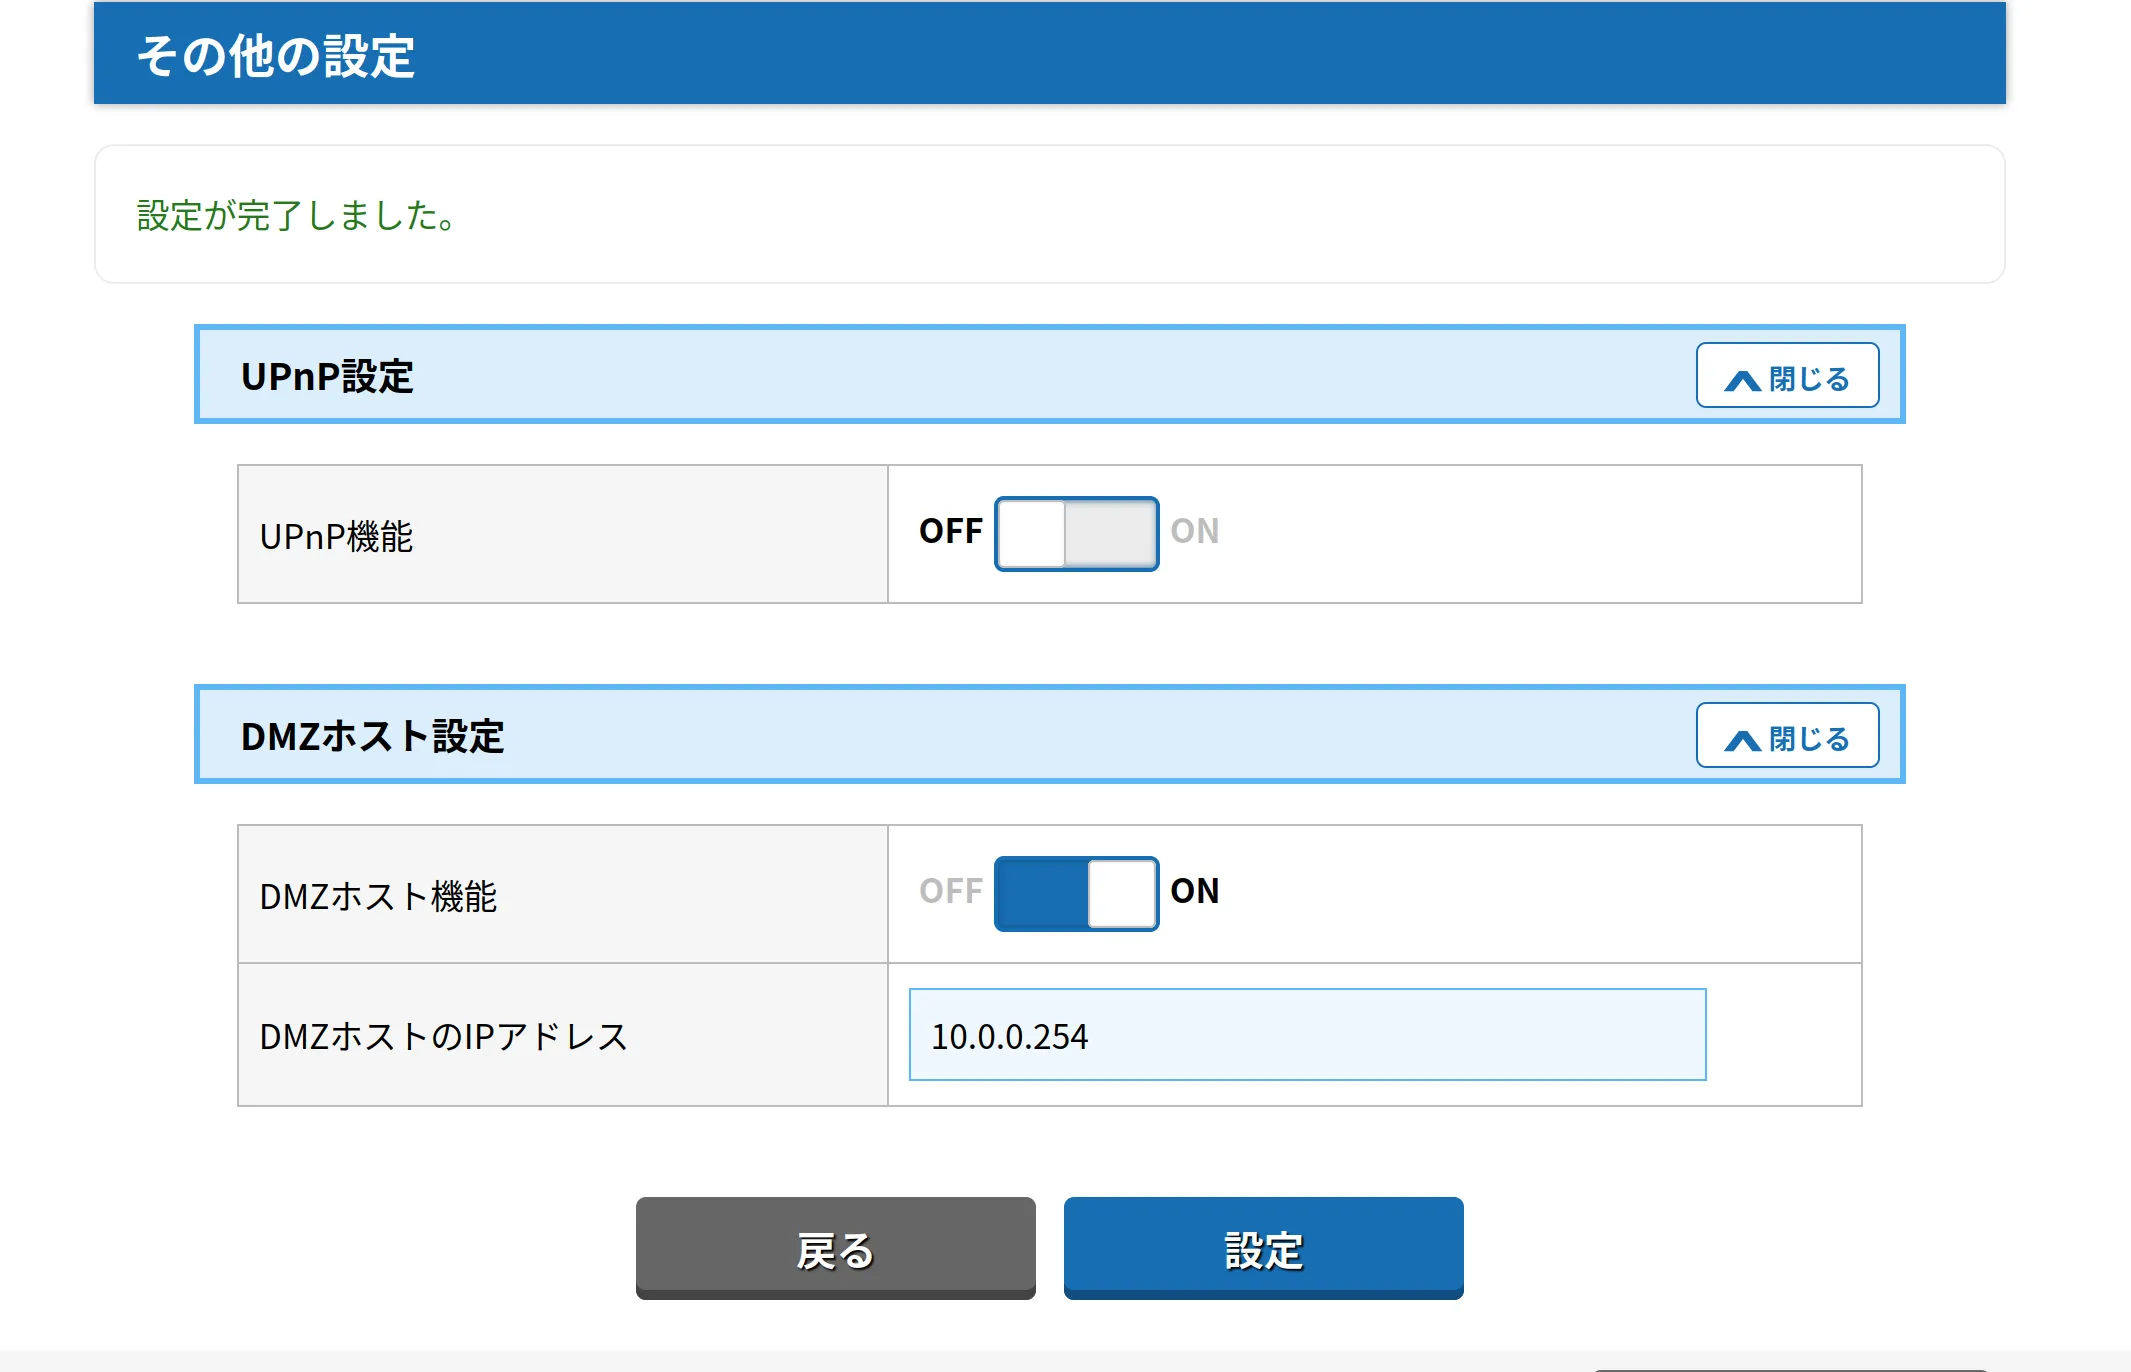Collapse the DMZホスト設定 section with 閉じる
Image resolution: width=2131 pixels, height=1372 pixels.
[x=1808, y=738]
